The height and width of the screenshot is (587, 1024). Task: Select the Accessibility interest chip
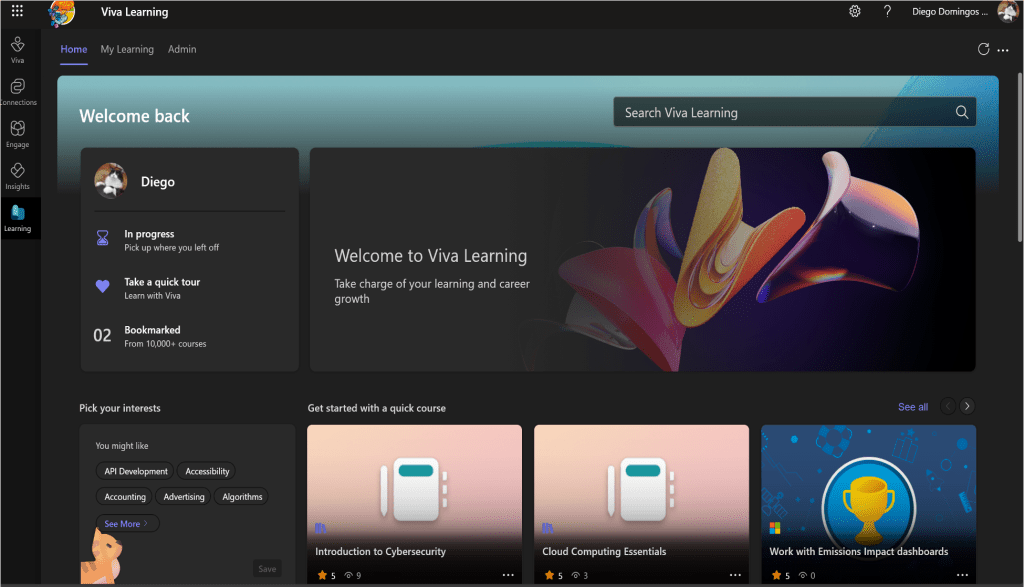(207, 471)
